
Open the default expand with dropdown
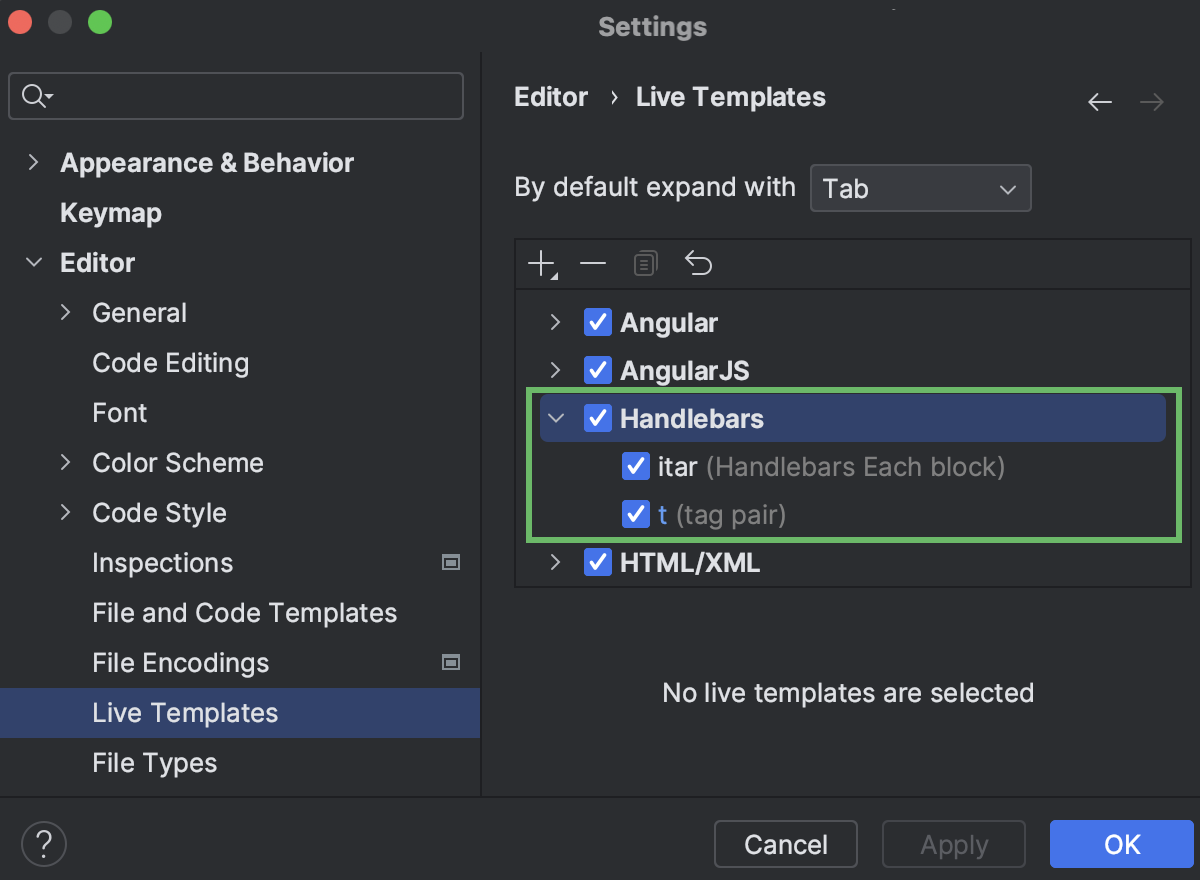920,188
